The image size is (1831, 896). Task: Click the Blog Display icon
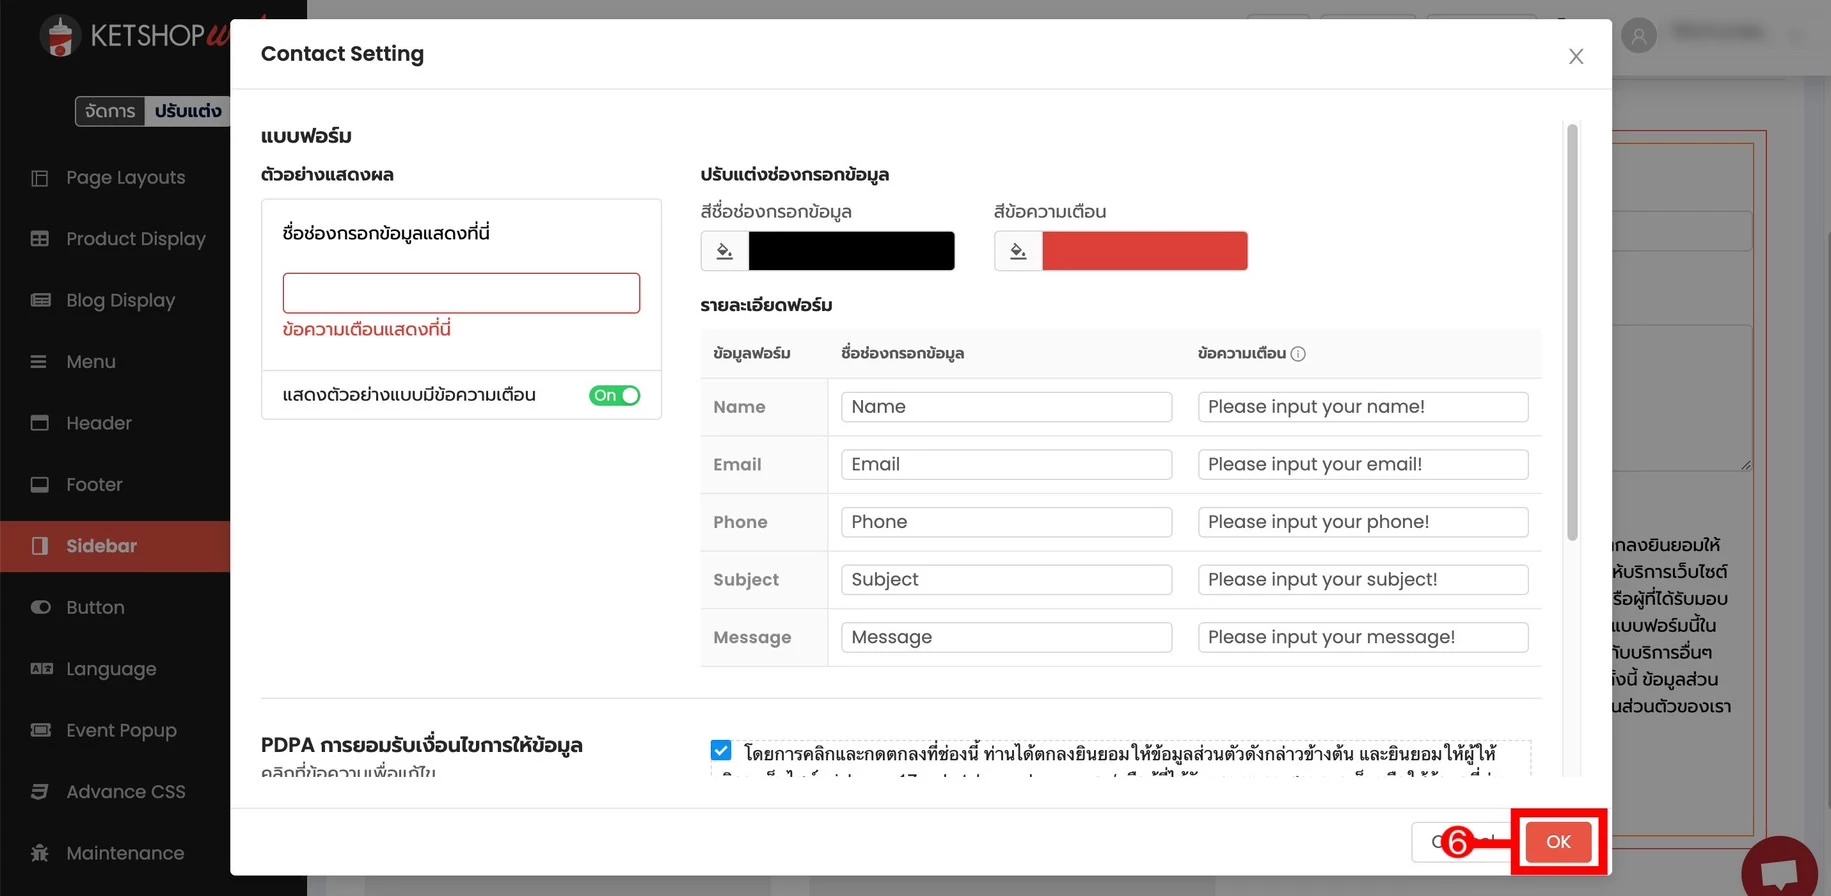tap(40, 300)
